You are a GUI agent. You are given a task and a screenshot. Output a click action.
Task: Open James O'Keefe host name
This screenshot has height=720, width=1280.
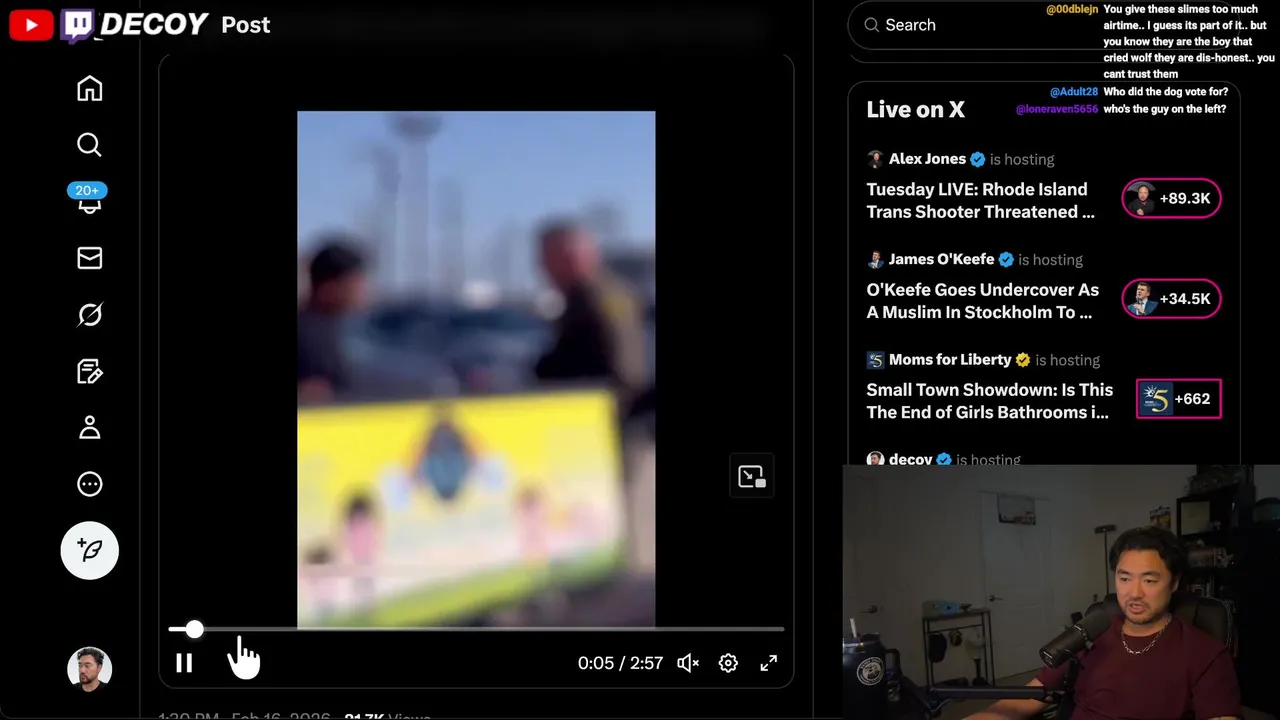[941, 259]
